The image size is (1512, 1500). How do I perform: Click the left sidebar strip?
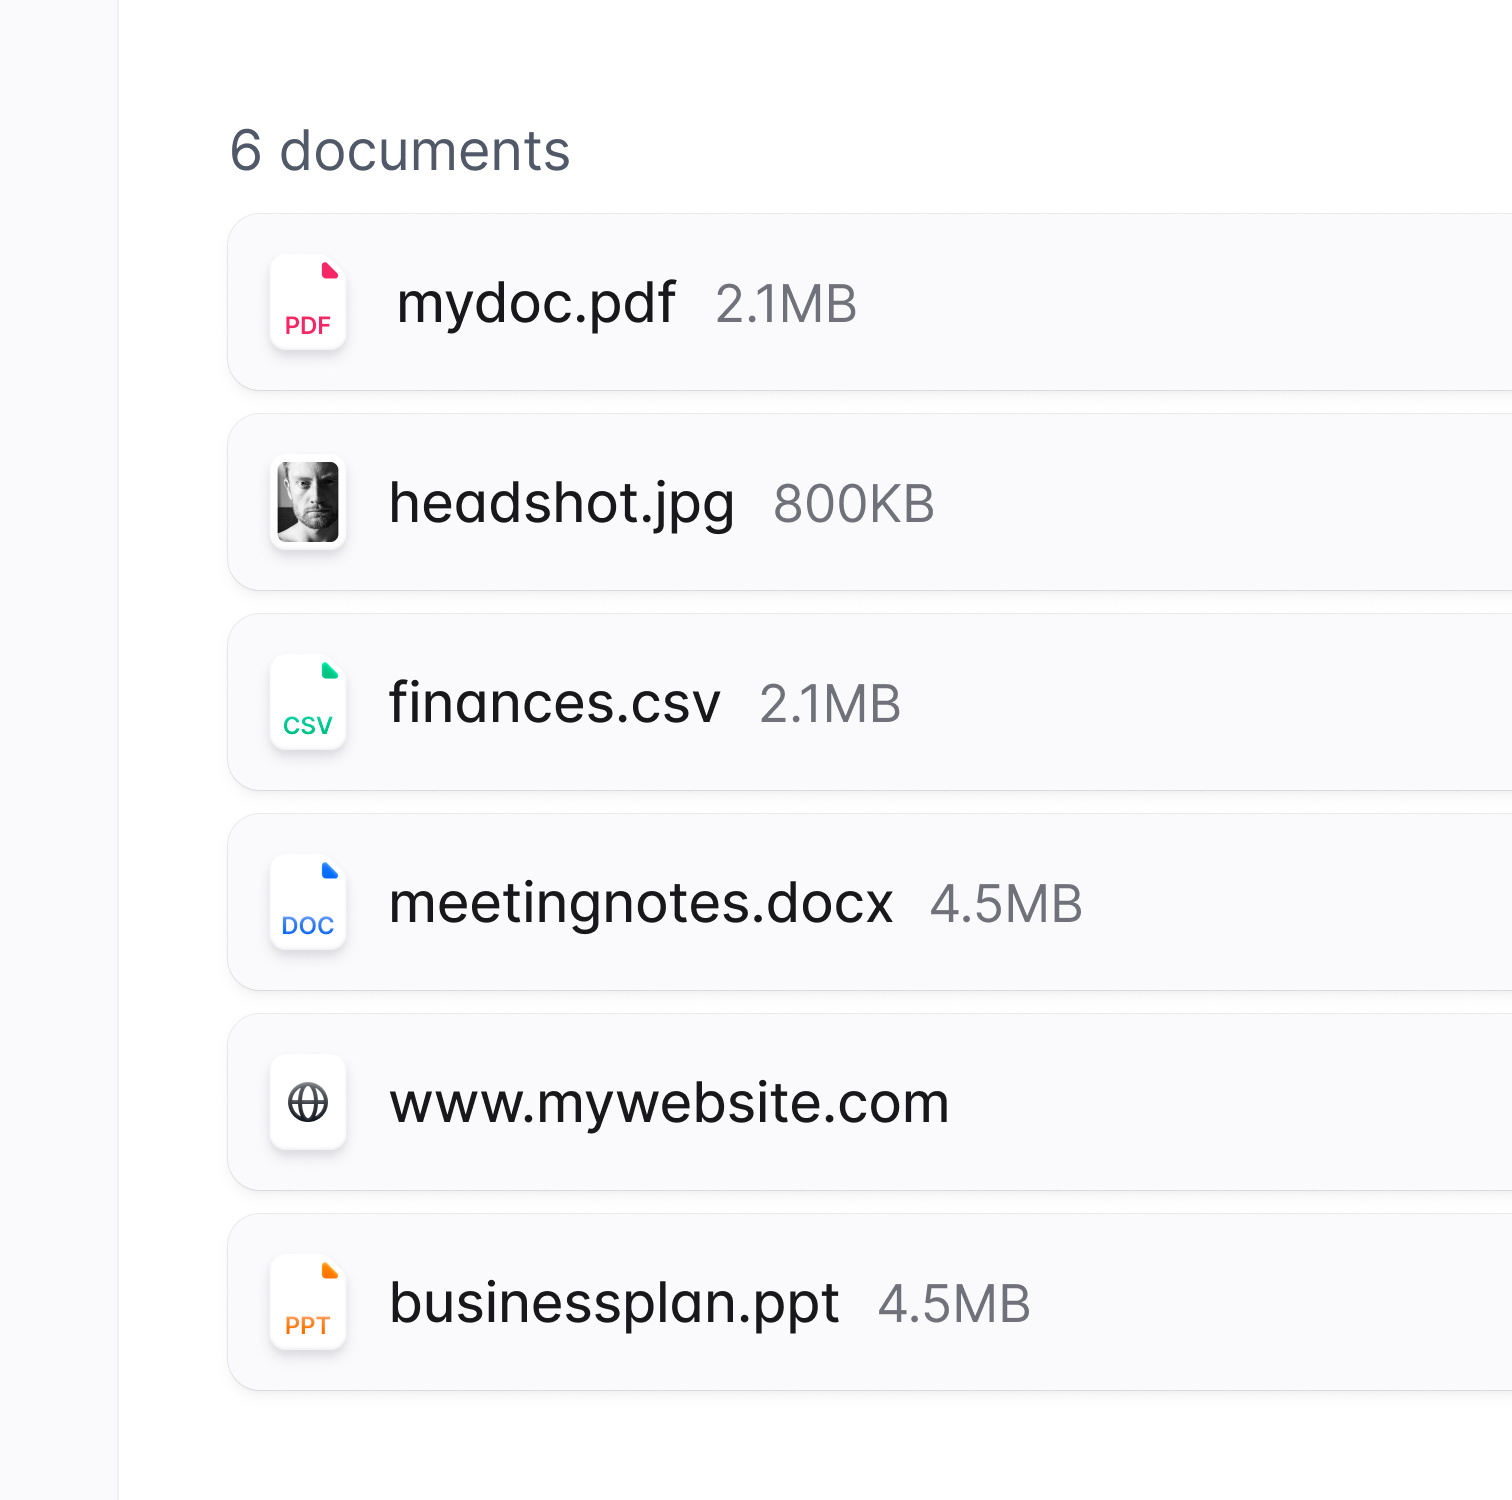coord(58,750)
